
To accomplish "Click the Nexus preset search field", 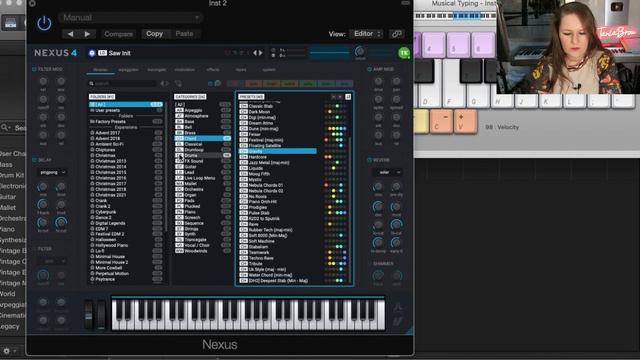I will click(x=122, y=83).
